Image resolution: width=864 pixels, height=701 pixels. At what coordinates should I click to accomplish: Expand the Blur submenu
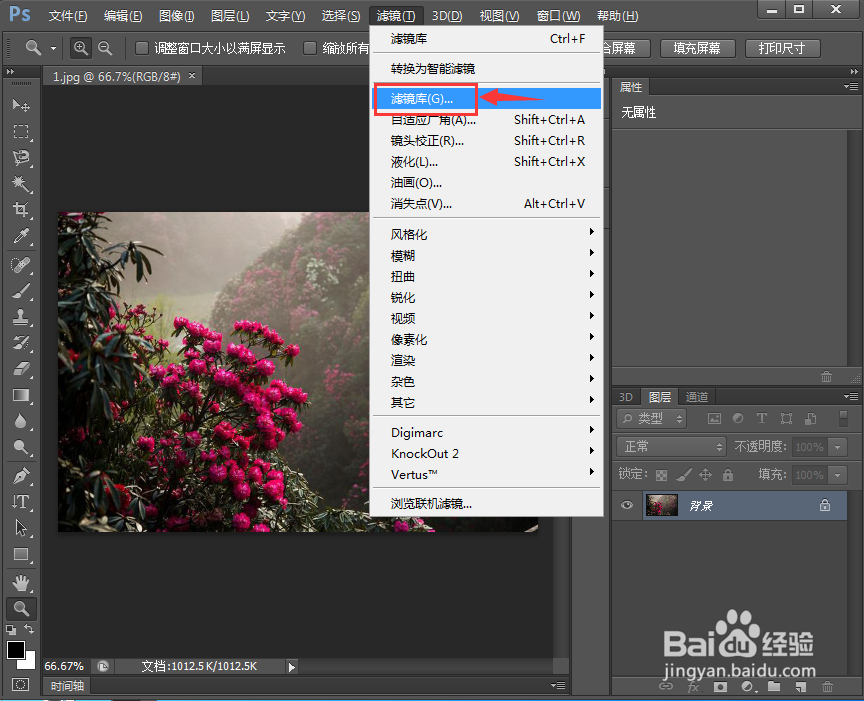coord(487,255)
